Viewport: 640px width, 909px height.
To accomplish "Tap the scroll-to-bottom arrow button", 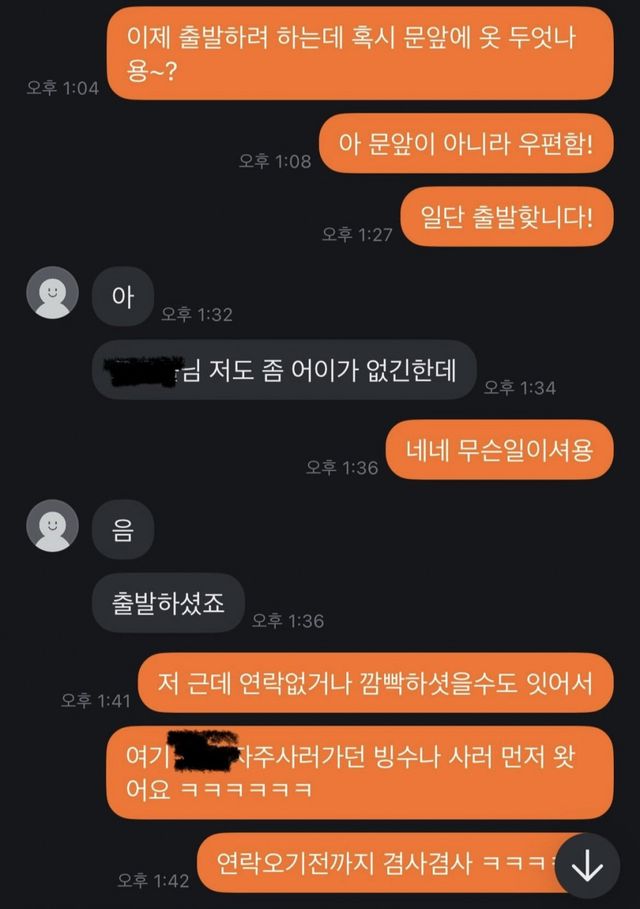I will tap(587, 867).
